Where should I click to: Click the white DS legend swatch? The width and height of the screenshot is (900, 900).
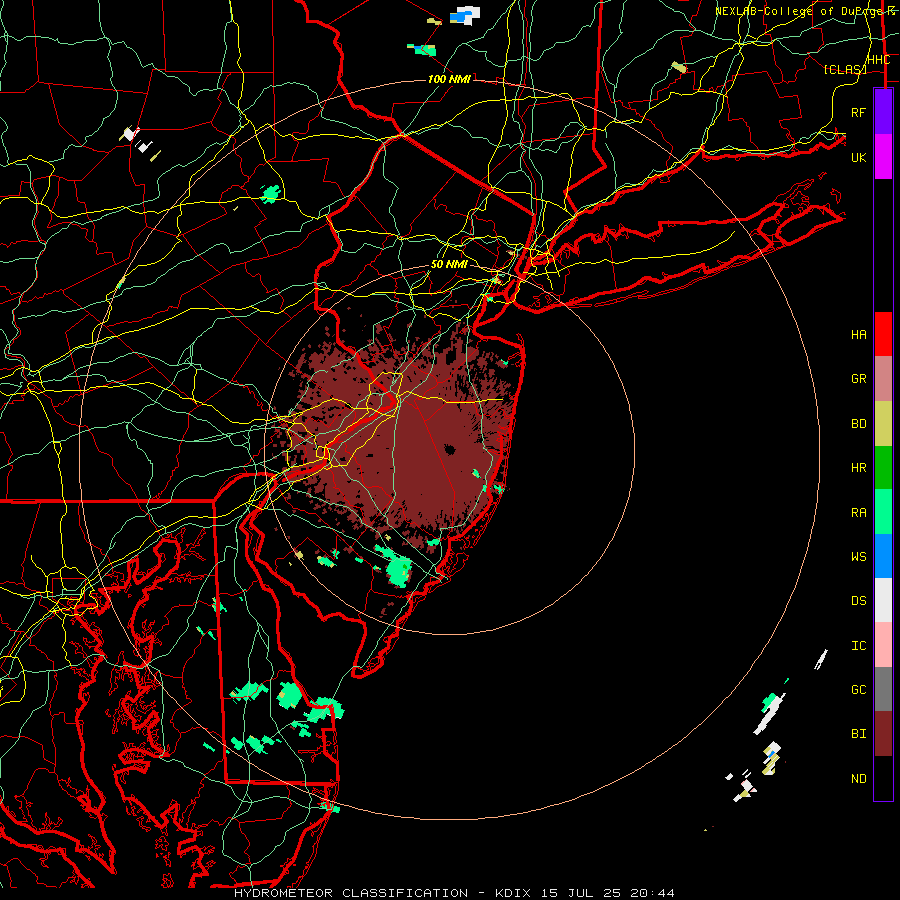coord(883,600)
